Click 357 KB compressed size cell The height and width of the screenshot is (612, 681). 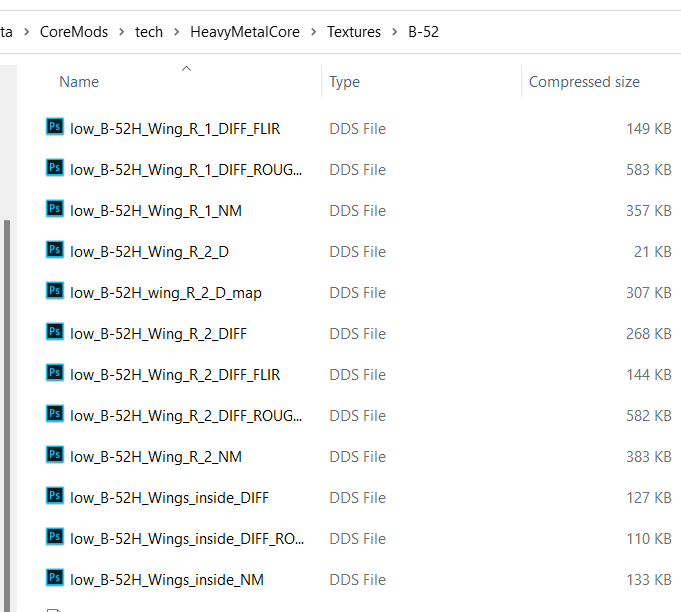click(649, 211)
